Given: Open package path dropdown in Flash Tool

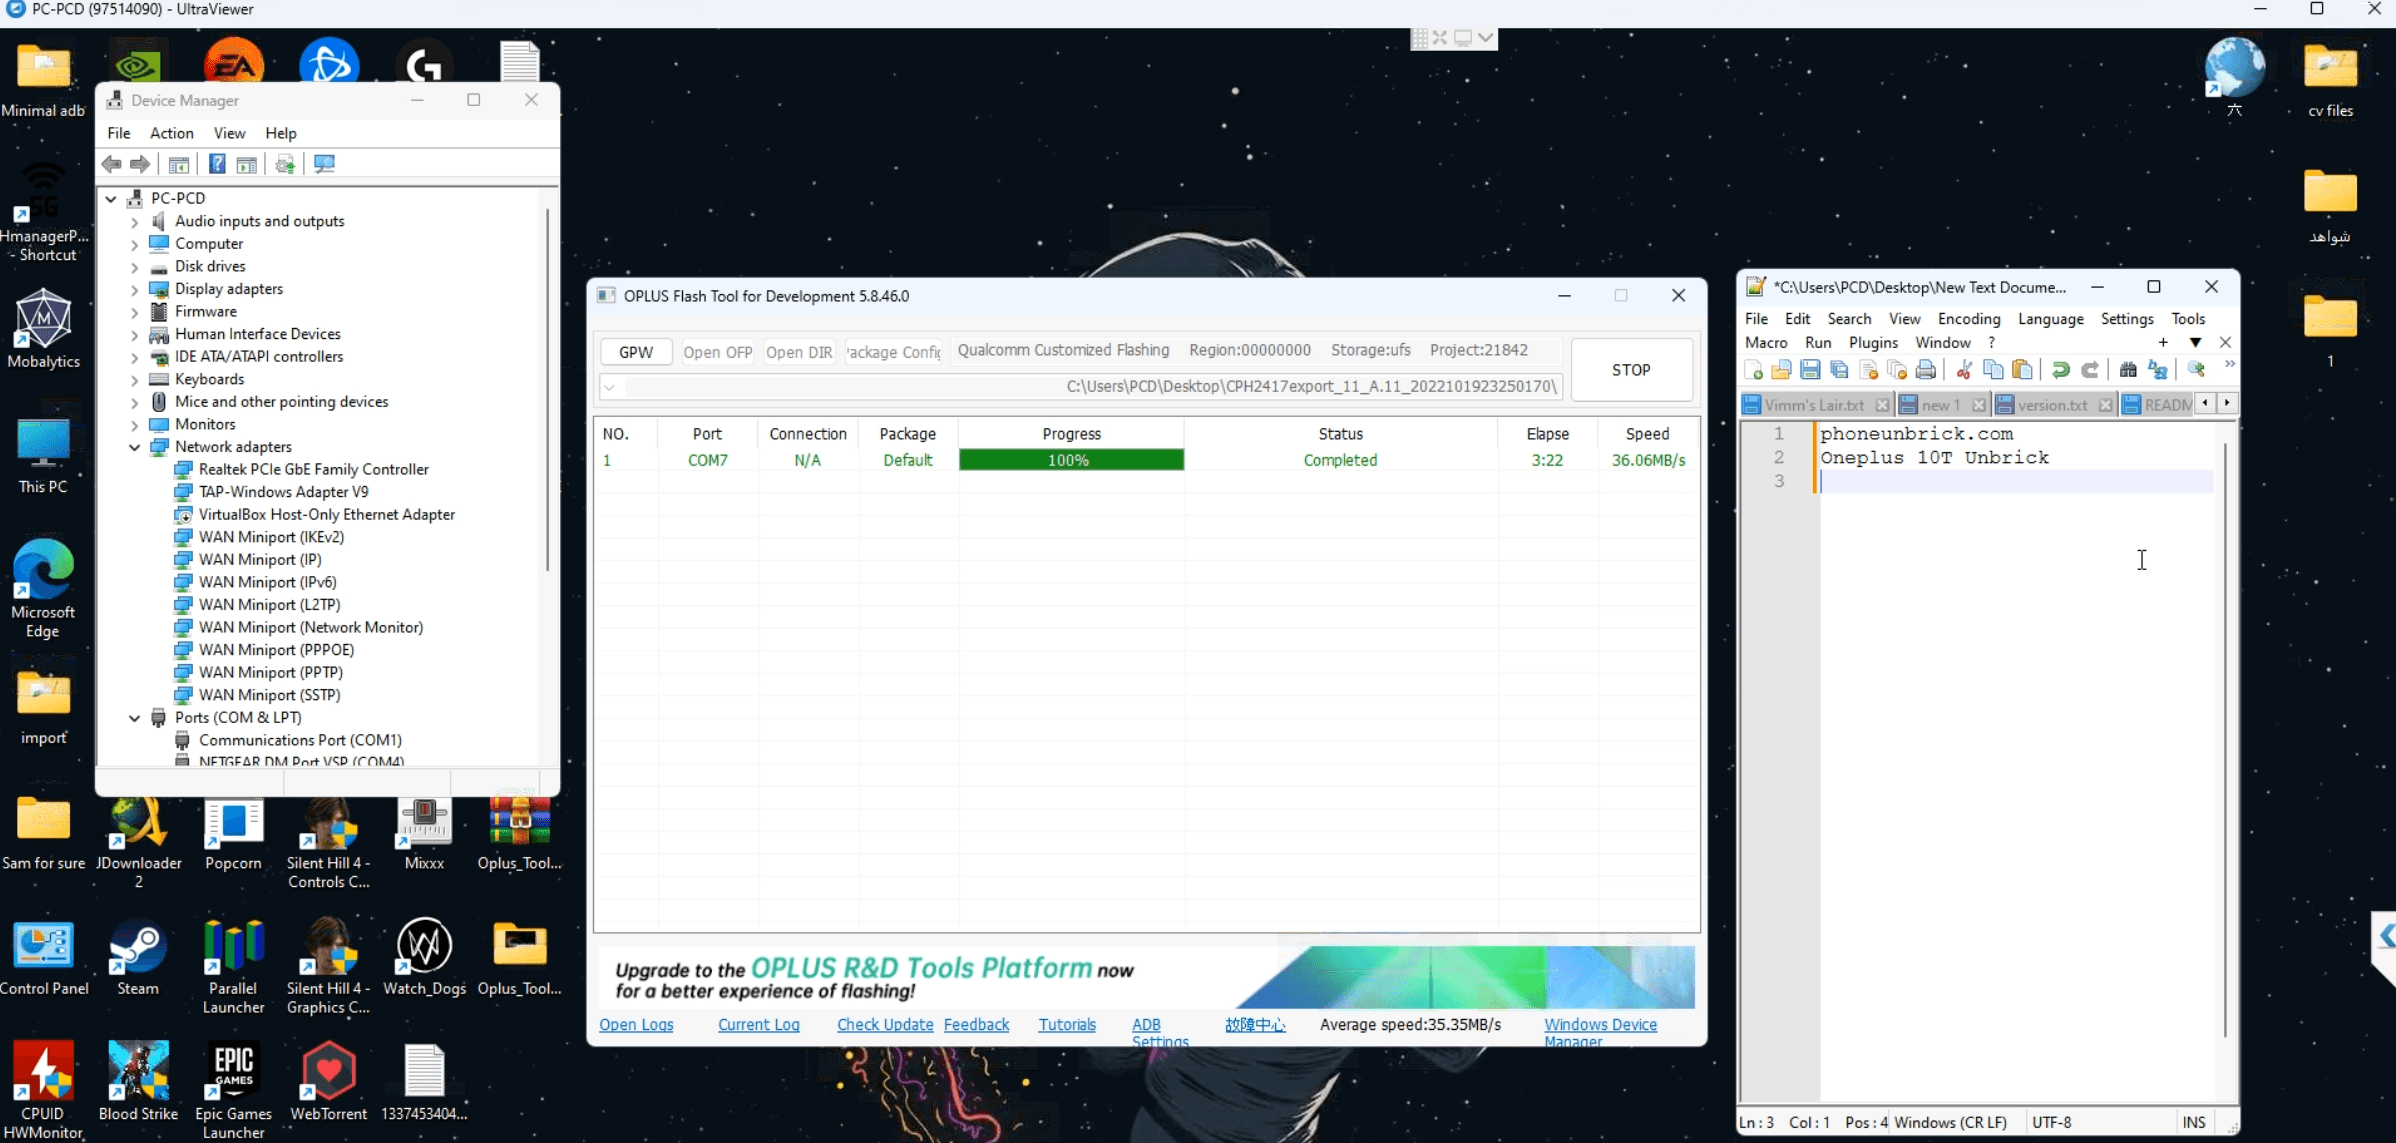Looking at the screenshot, I should (x=610, y=387).
